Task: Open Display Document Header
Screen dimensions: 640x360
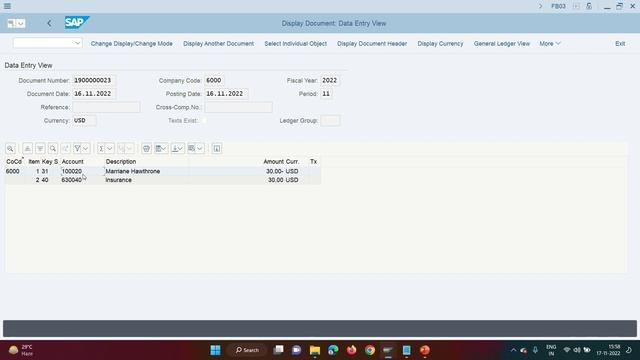Action: (372, 44)
